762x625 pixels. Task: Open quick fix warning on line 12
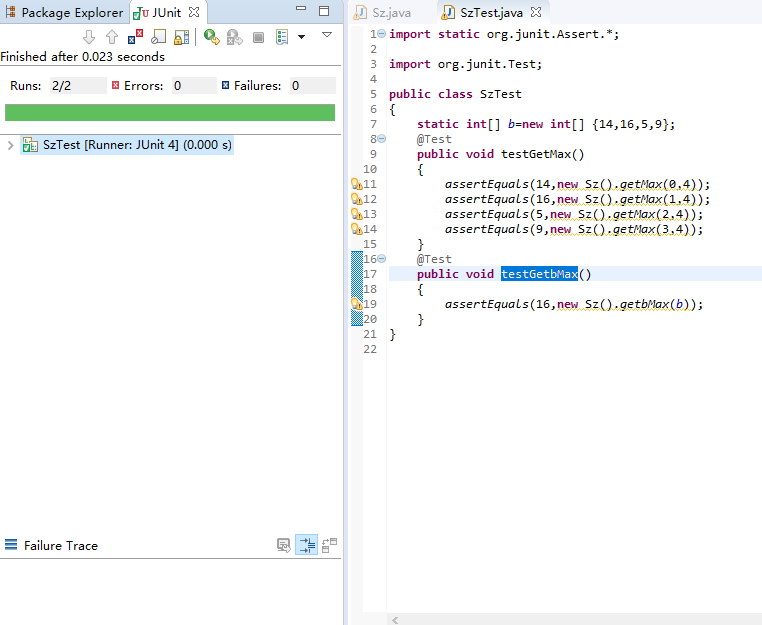(357, 199)
